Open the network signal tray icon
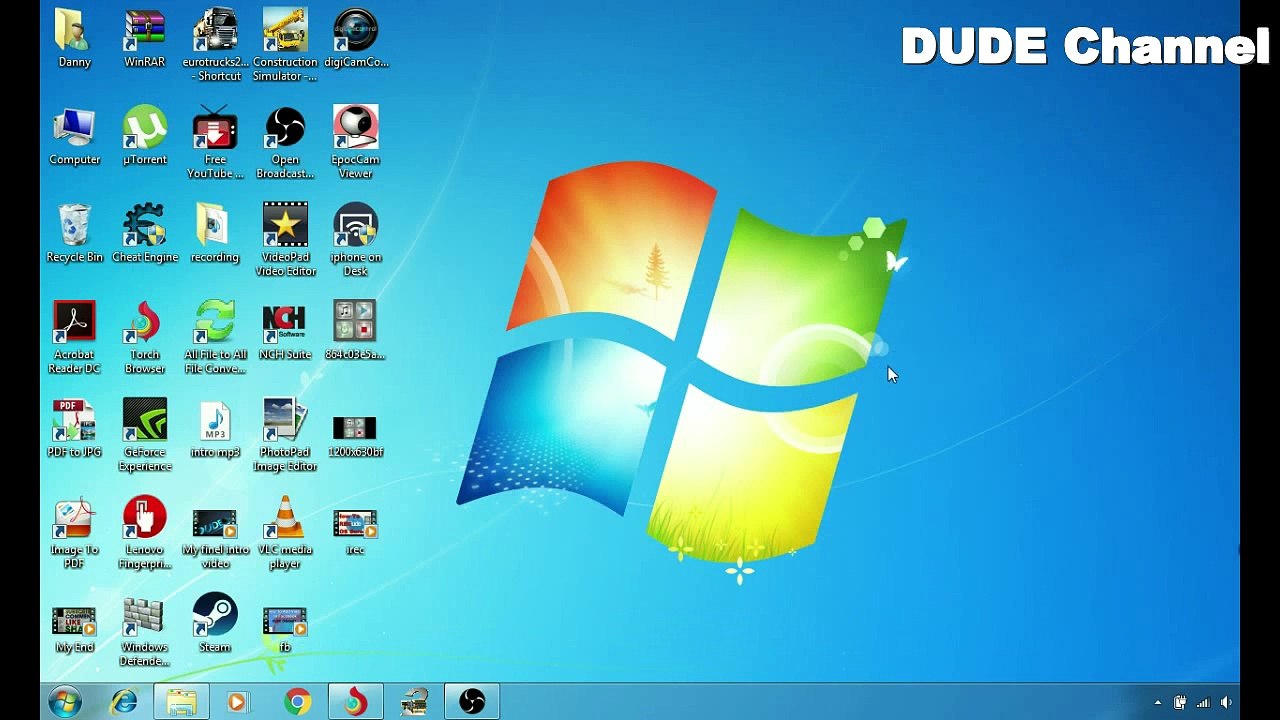Image resolution: width=1280 pixels, height=720 pixels. click(x=1203, y=703)
